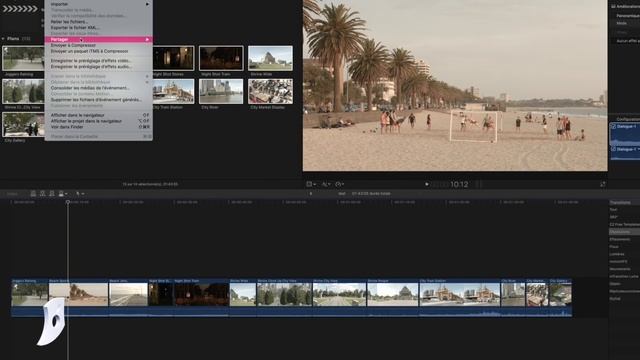Click the 10:12 timecode display
The image size is (640, 360).
pos(459,184)
